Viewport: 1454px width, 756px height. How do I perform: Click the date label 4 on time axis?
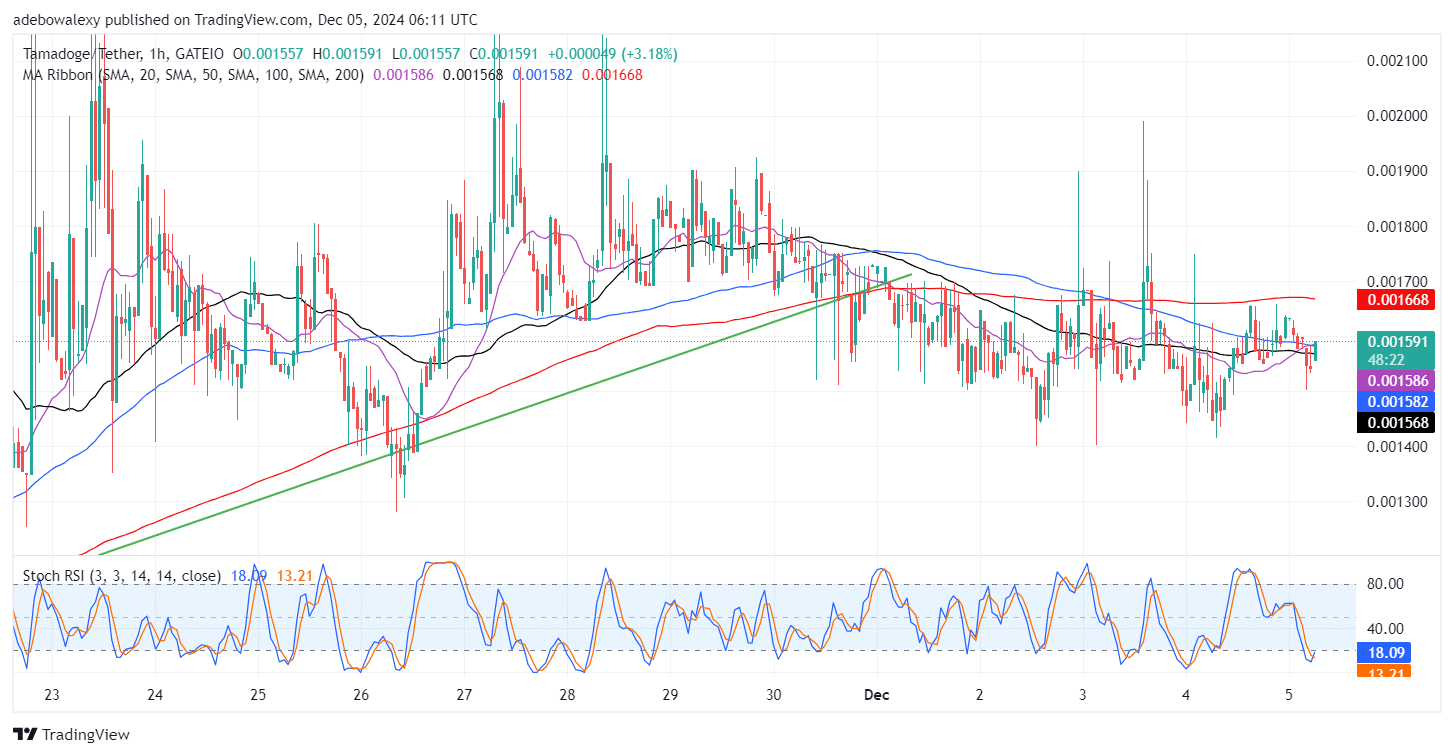[x=1186, y=694]
